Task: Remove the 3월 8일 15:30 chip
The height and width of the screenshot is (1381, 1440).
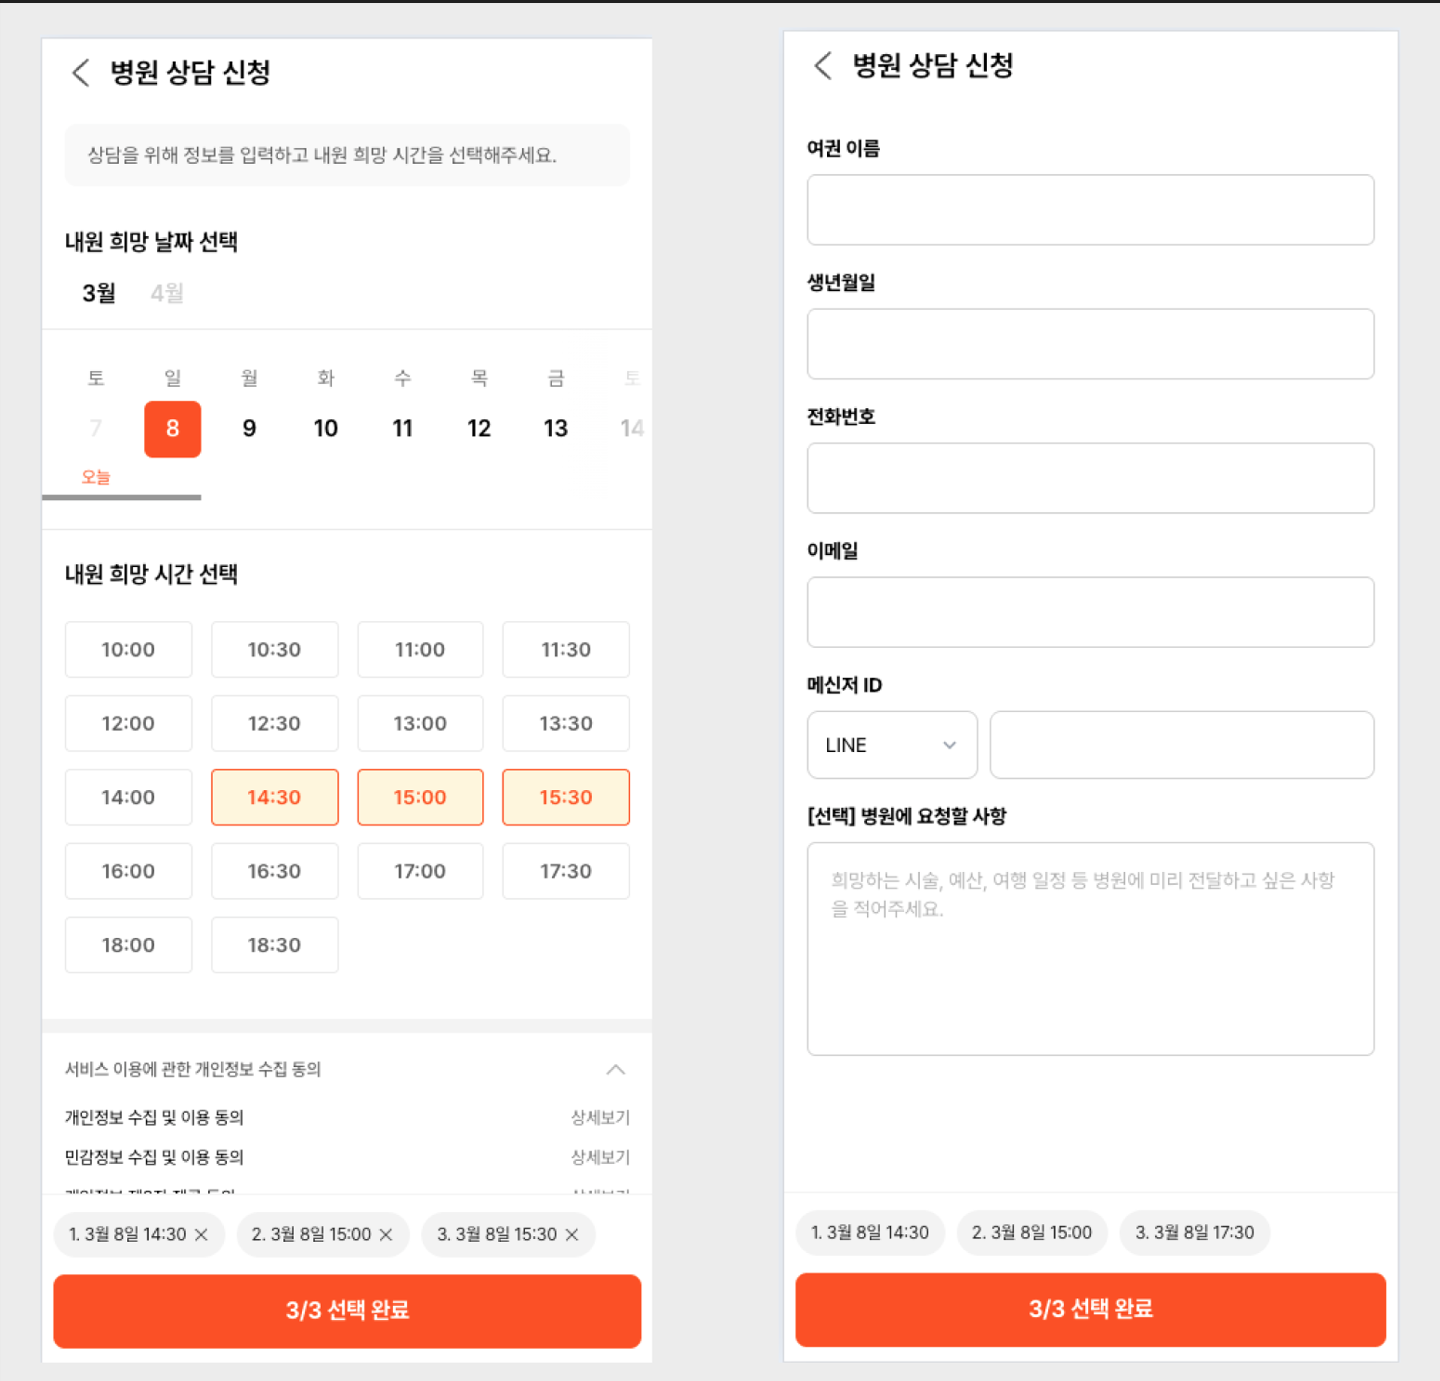Action: [572, 1235]
